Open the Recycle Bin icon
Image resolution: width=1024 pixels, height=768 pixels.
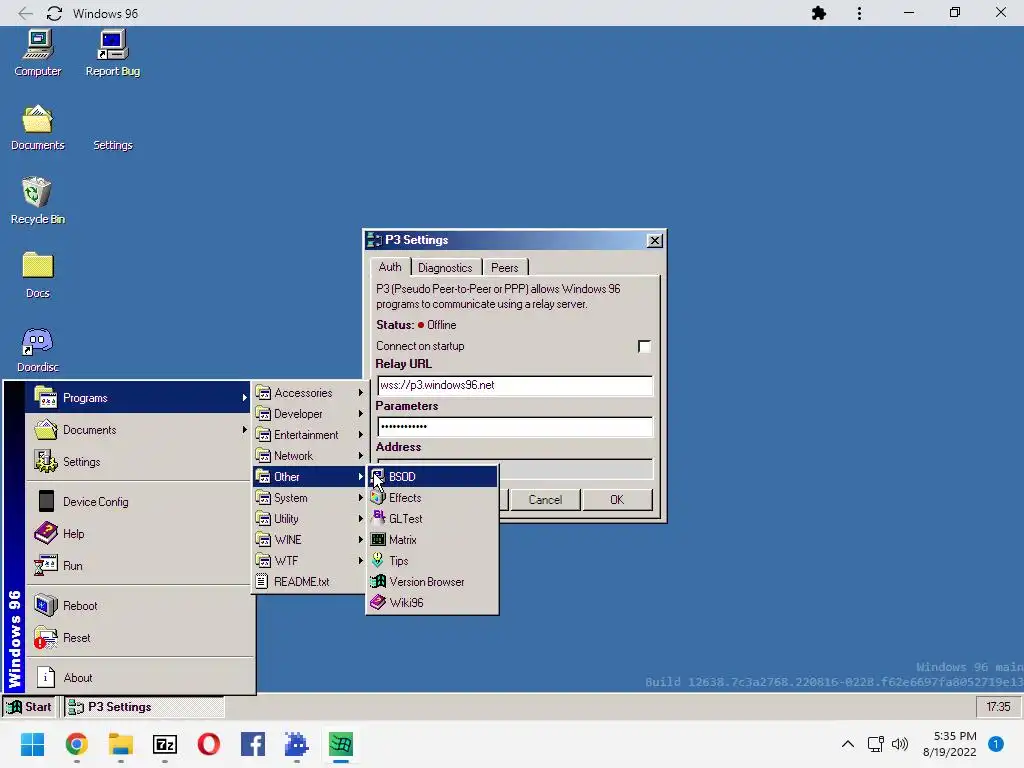click(37, 201)
